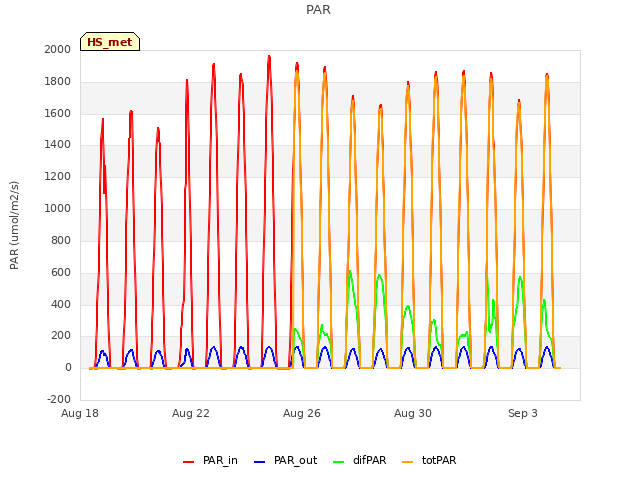Image resolution: width=640 pixels, height=480 pixels.
Task: Toggle the PAR_out legend entry
Action: tap(285, 460)
